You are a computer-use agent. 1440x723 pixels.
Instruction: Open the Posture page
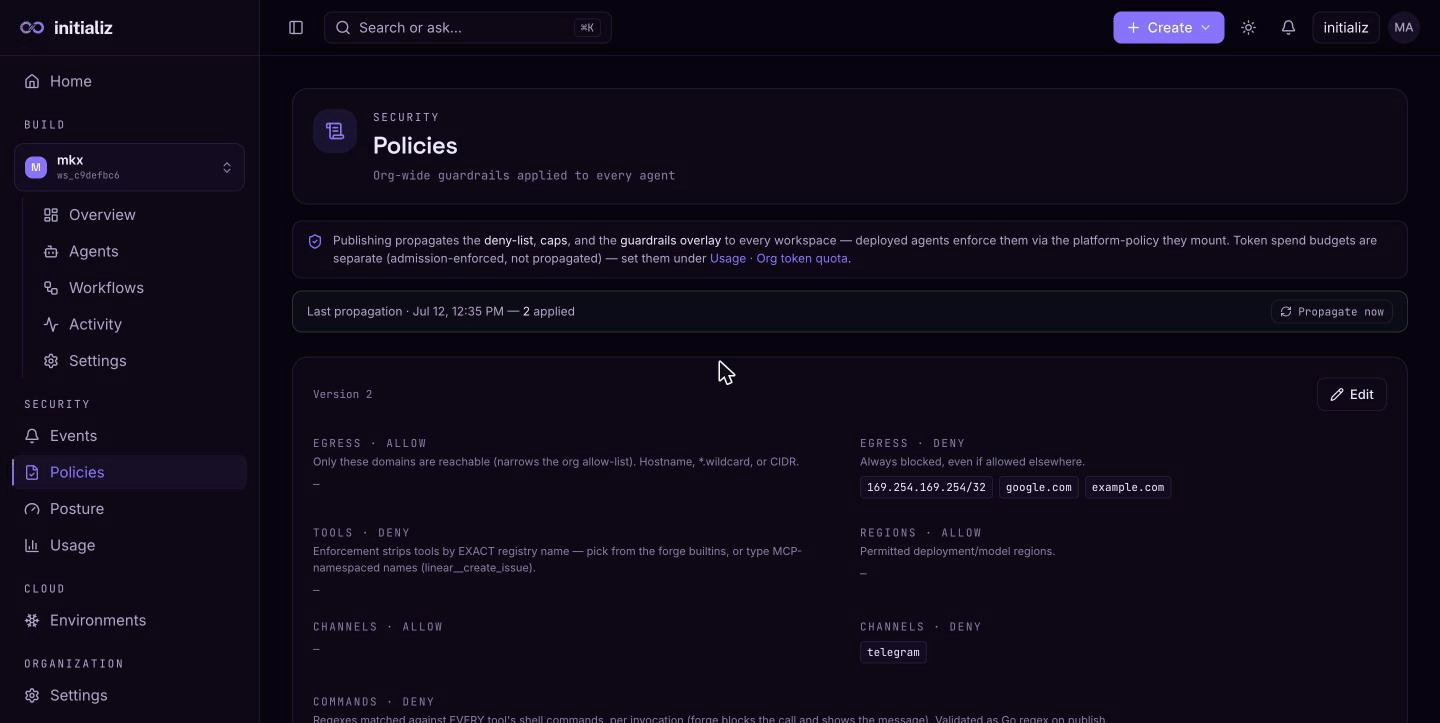pyautogui.click(x=129, y=509)
